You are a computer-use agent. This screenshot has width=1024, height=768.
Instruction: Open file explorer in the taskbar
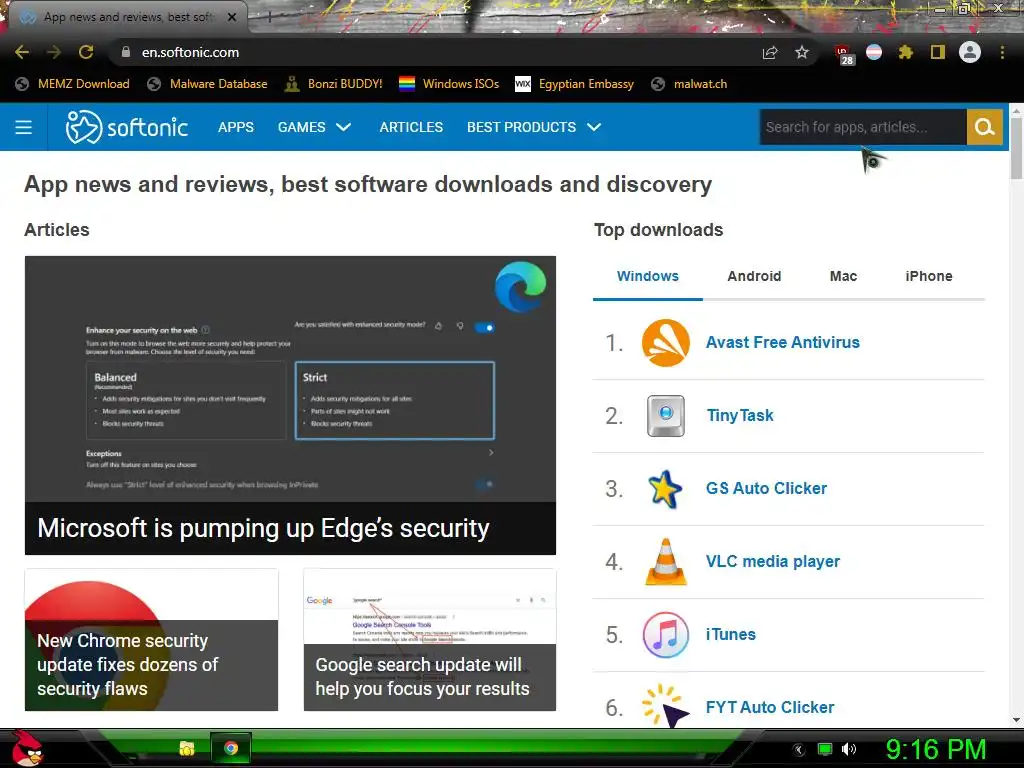[187, 748]
